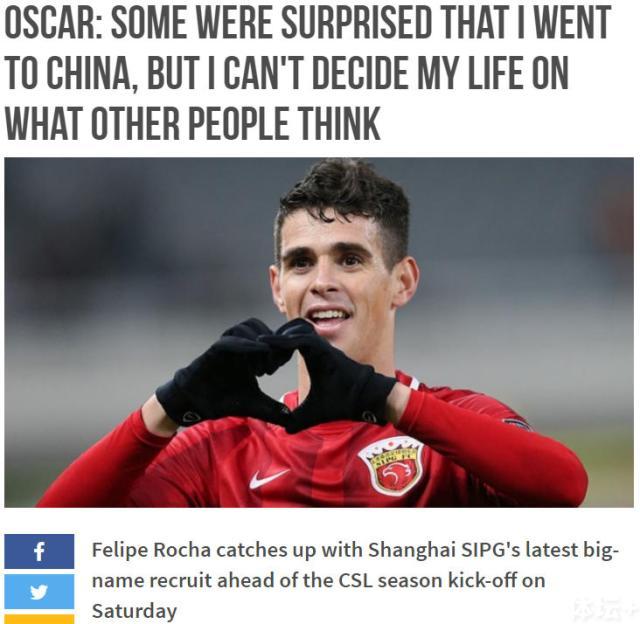Click the Shanghai SIPG club badge
This screenshot has width=640, height=624.
(x=391, y=465)
